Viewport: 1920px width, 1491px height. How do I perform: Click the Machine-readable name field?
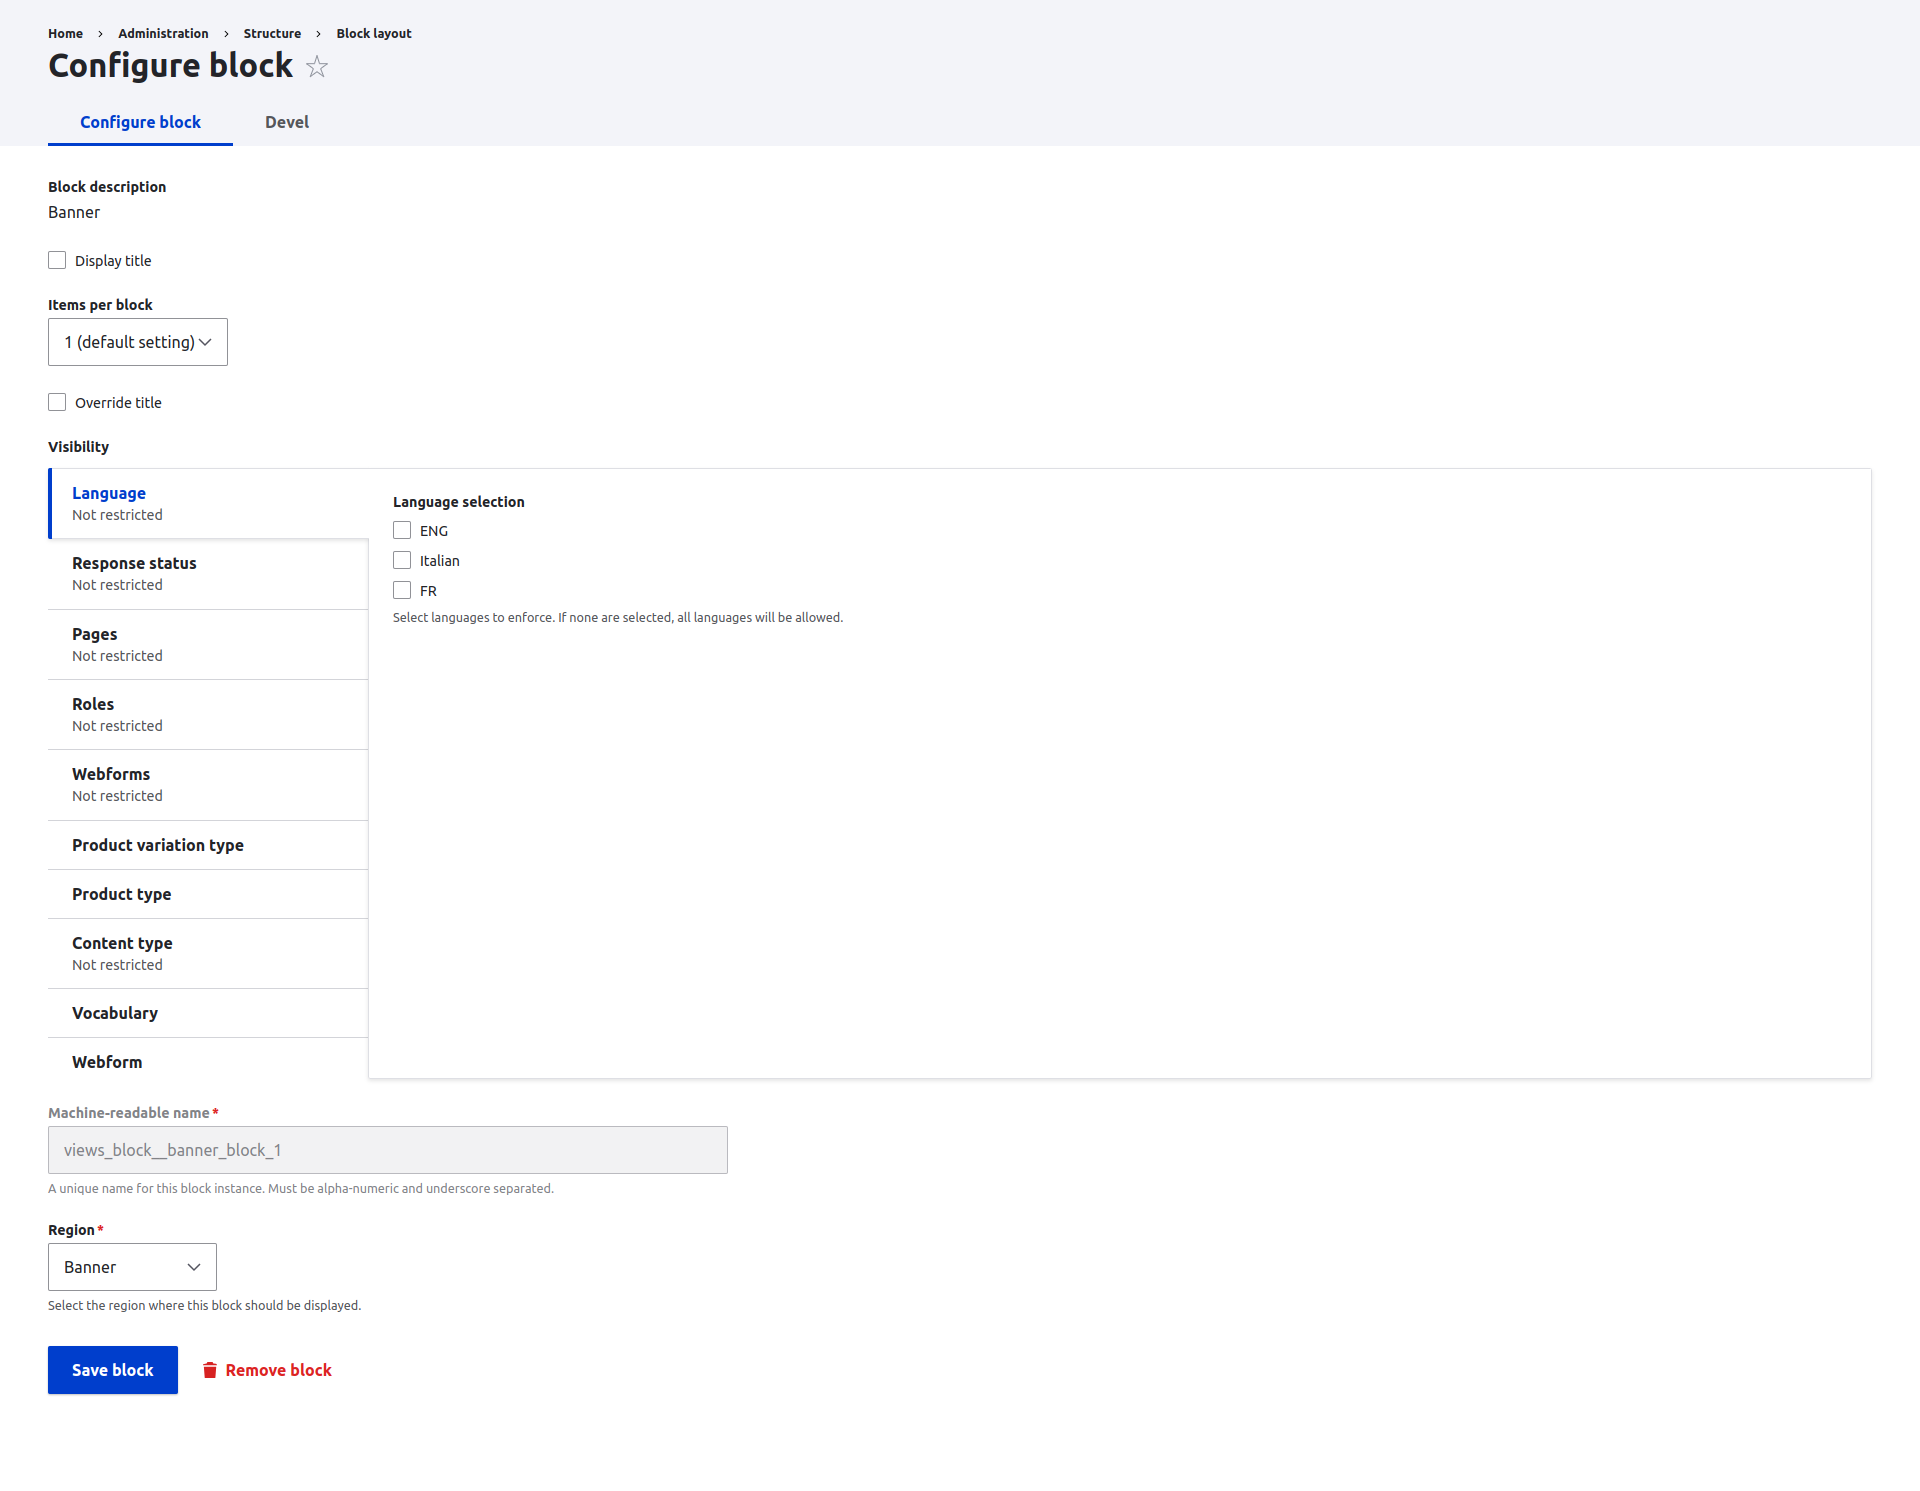coord(388,1150)
